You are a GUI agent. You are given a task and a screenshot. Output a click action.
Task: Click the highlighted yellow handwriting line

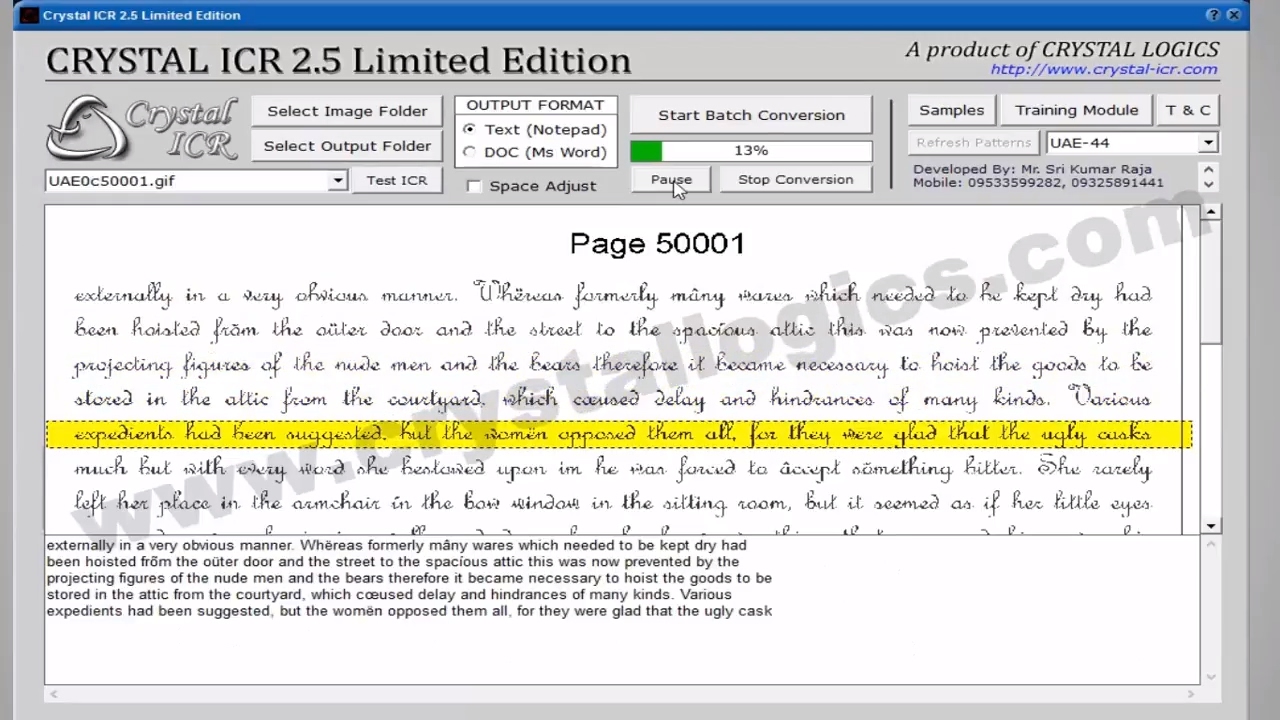pos(619,434)
